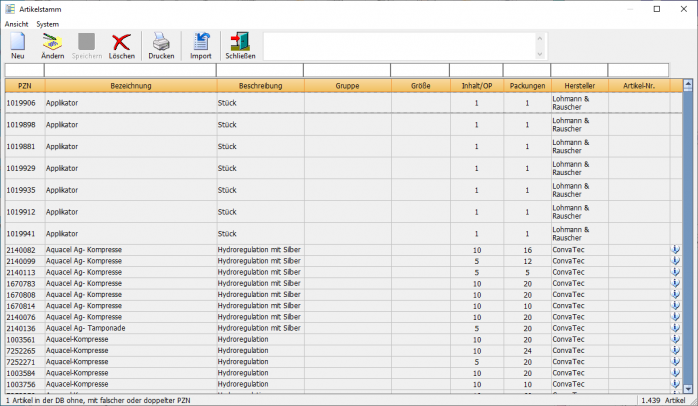698x406 pixels.
Task: Sort by Beschreibung column header
Action: click(260, 86)
